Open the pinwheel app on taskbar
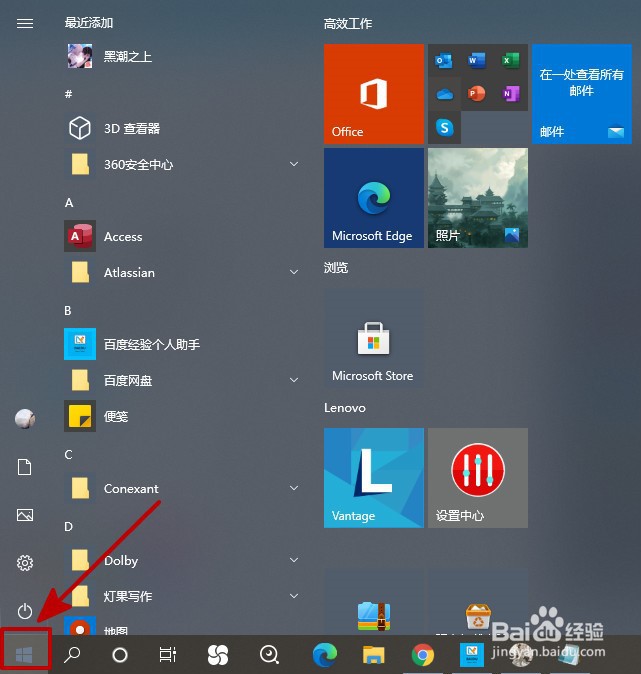The height and width of the screenshot is (674, 641). click(x=218, y=655)
